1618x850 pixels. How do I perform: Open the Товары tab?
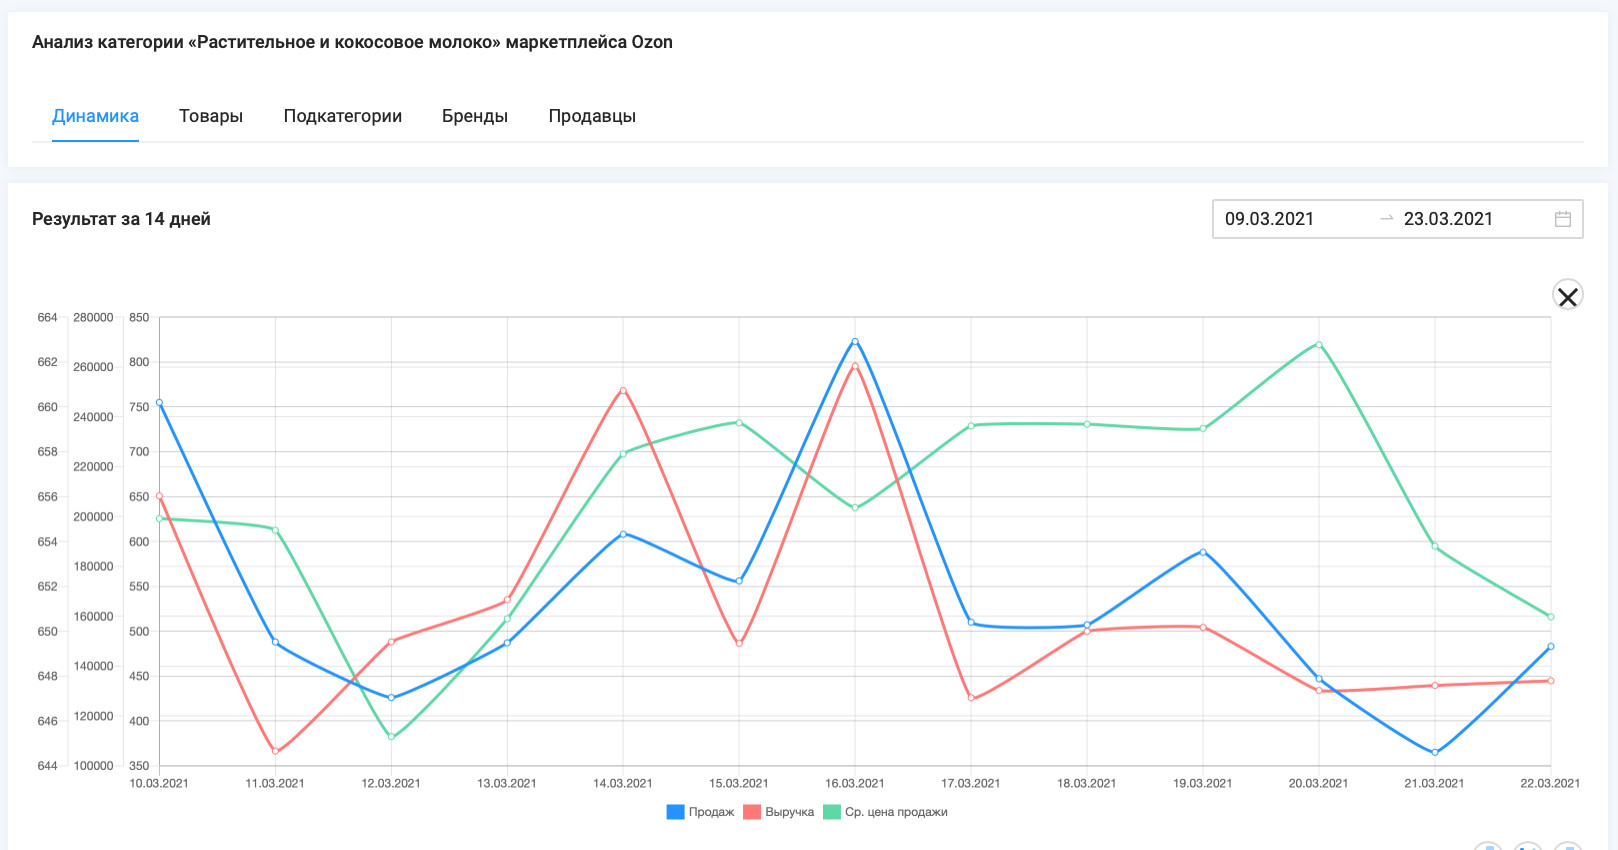pos(211,116)
